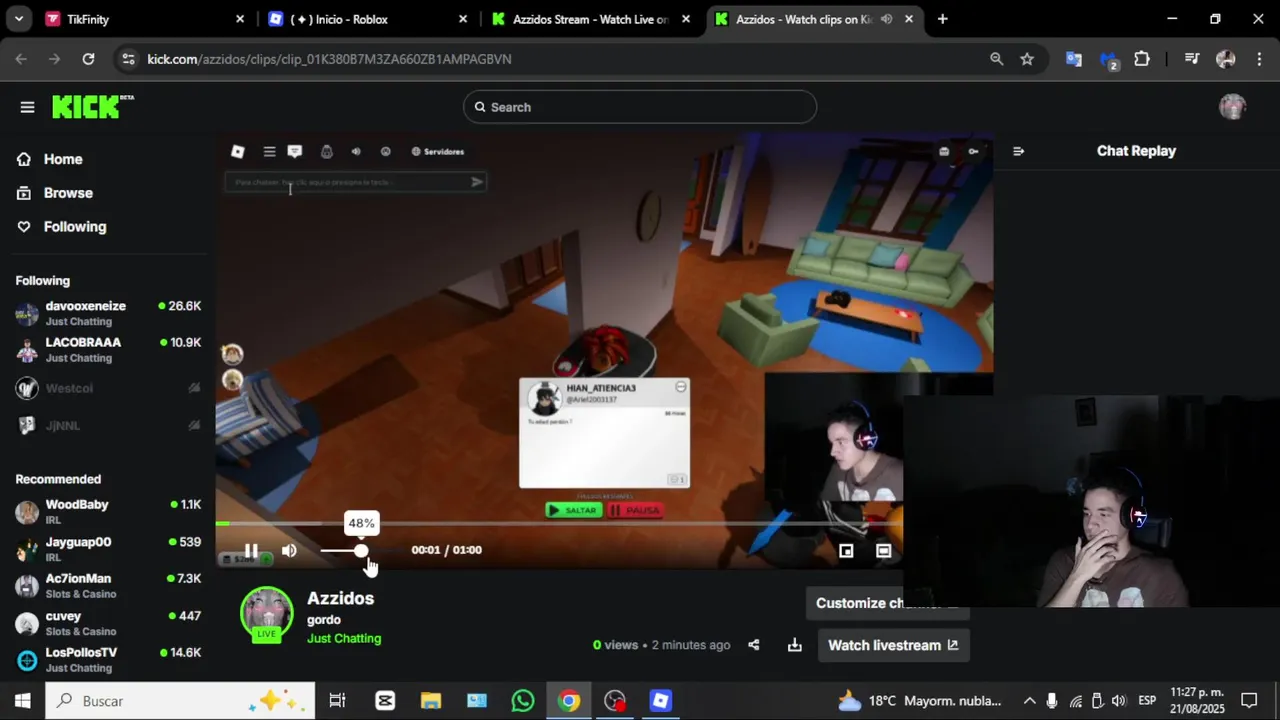This screenshot has height=720, width=1280.
Task: Open the tab search dropdown
Action: pos(18,19)
